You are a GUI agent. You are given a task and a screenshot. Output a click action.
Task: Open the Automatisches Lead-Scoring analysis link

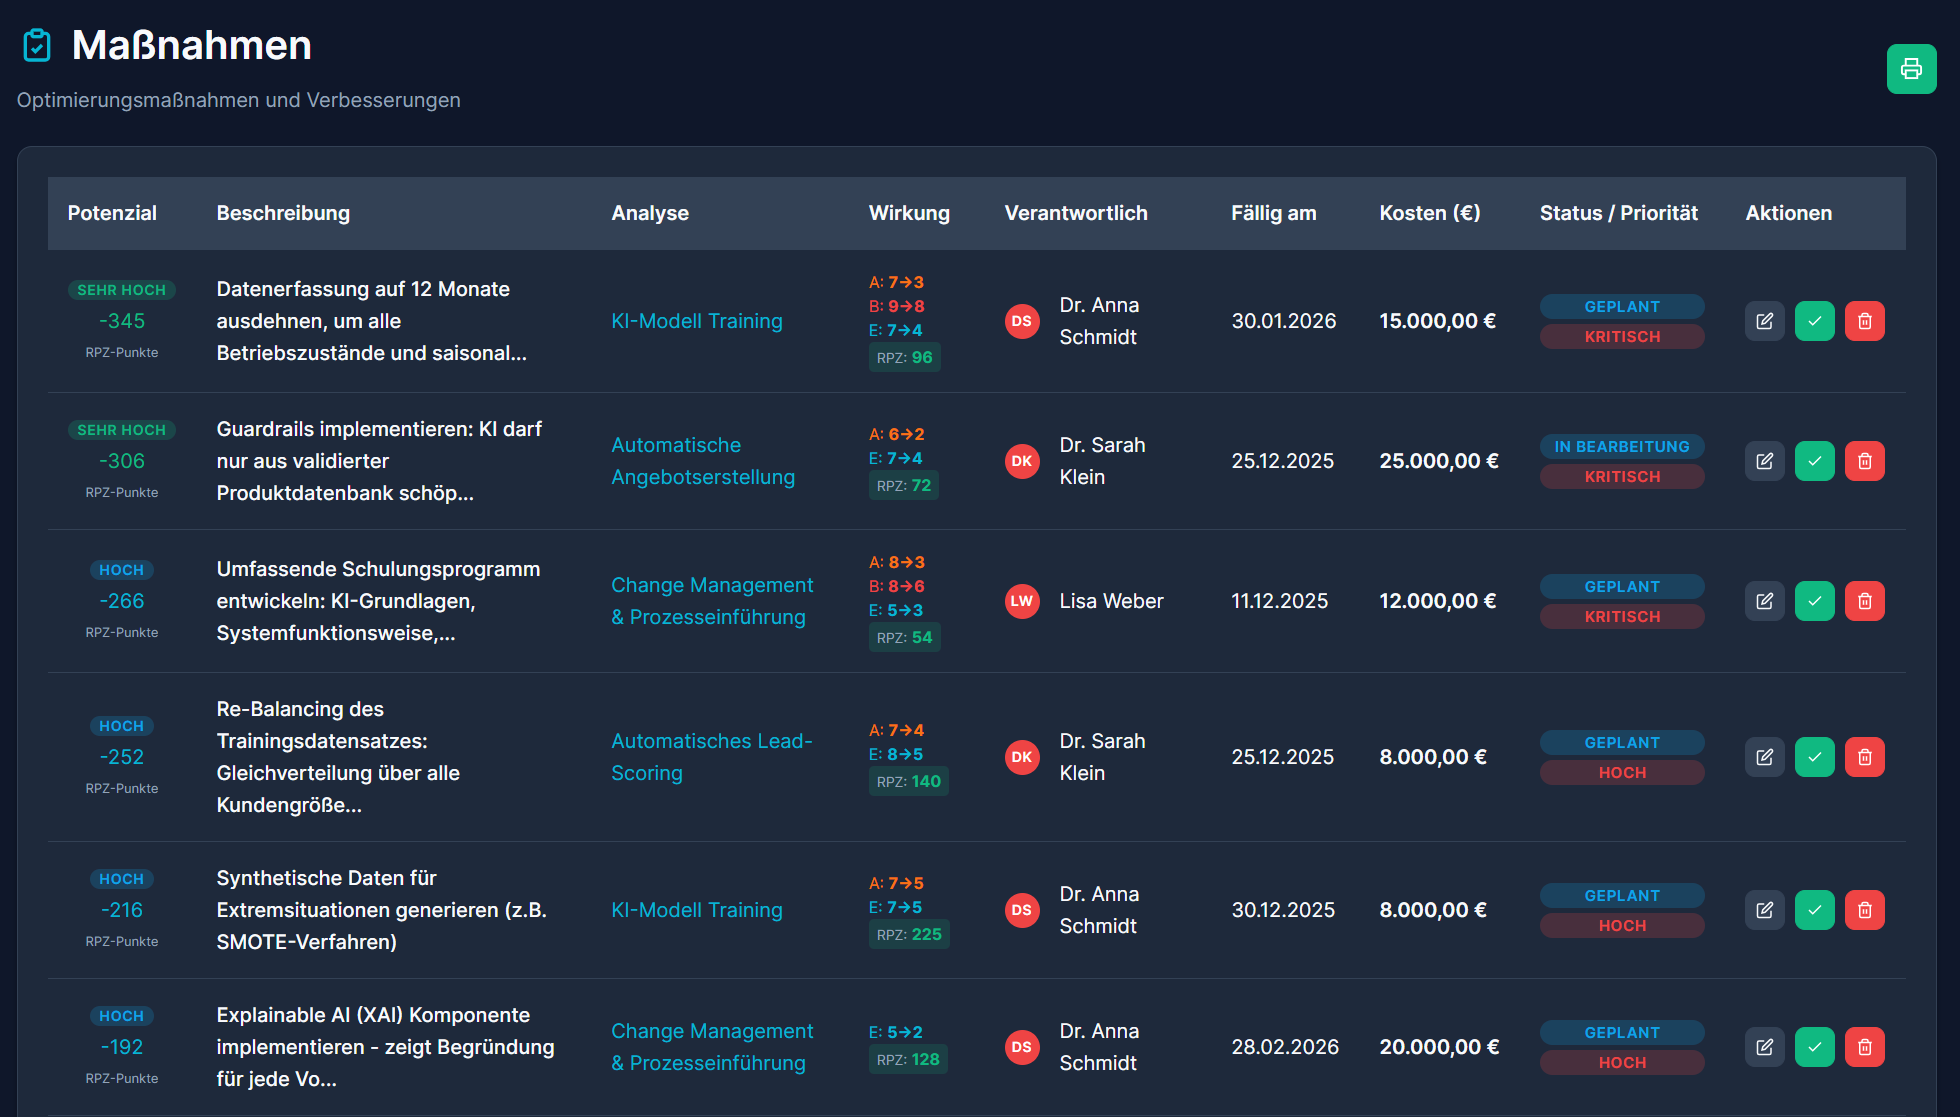tap(711, 757)
